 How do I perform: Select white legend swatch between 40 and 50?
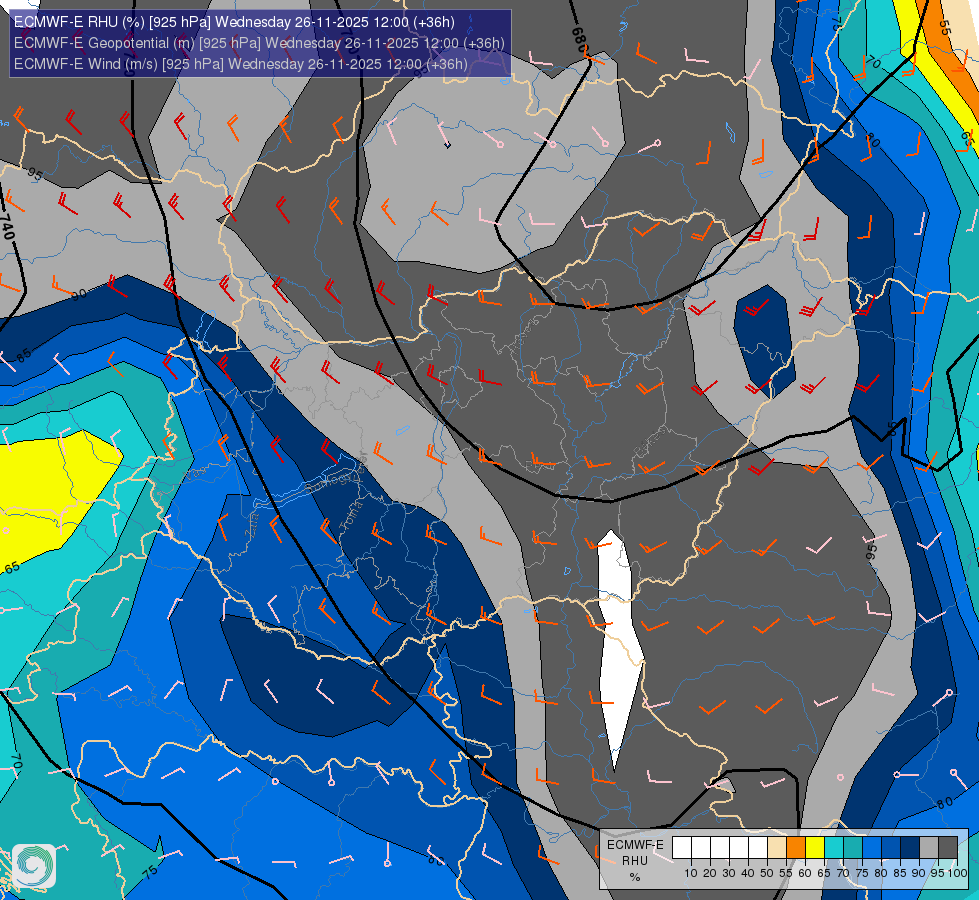[x=758, y=847]
